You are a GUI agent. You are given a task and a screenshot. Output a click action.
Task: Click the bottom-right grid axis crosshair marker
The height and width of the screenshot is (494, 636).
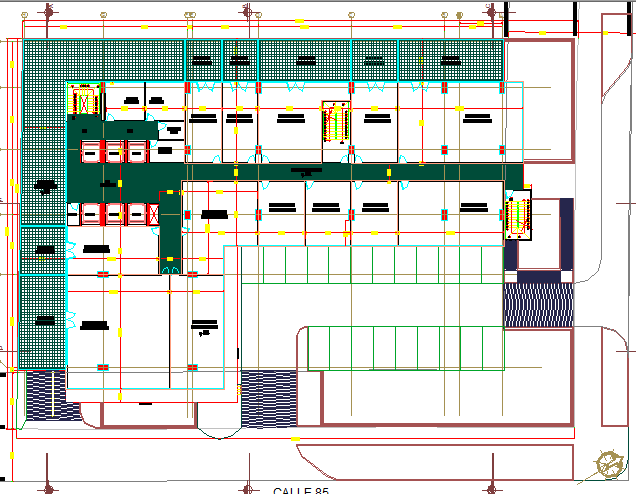(x=491, y=486)
